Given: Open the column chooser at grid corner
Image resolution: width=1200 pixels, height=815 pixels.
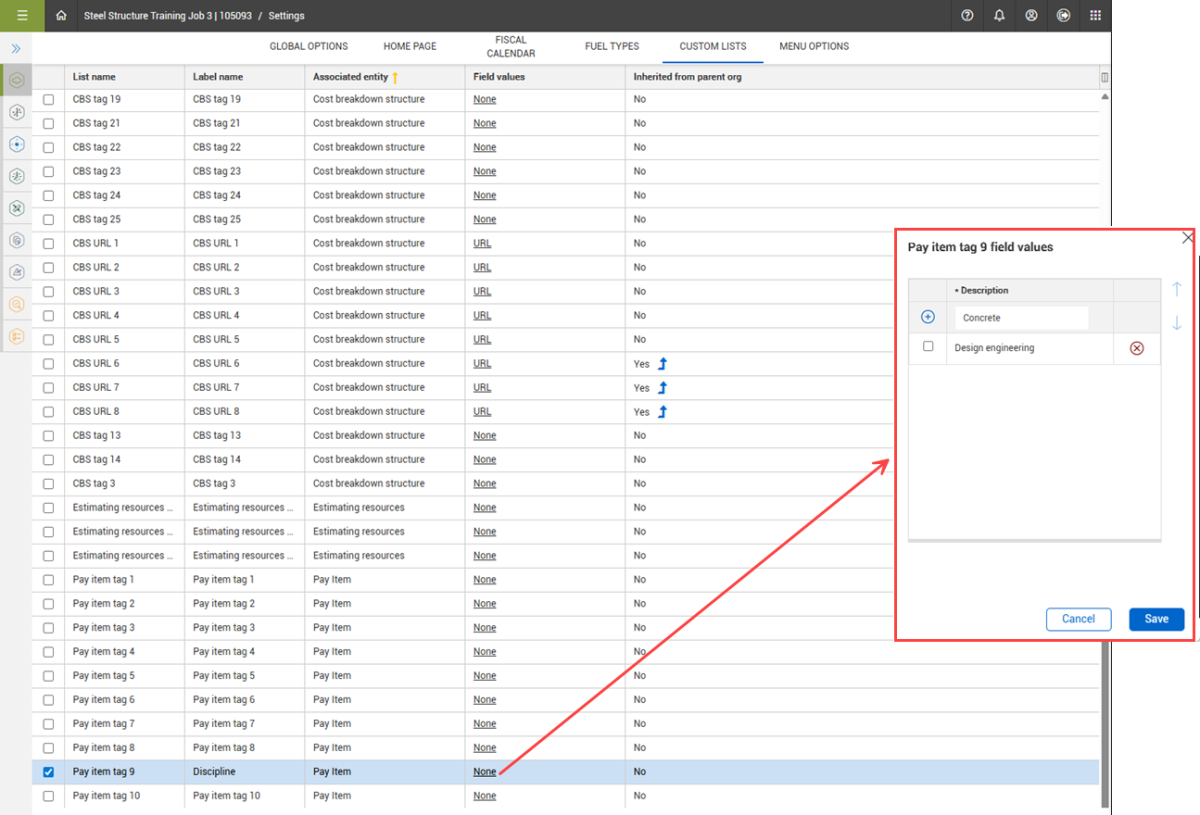Looking at the screenshot, I should coord(1104,77).
